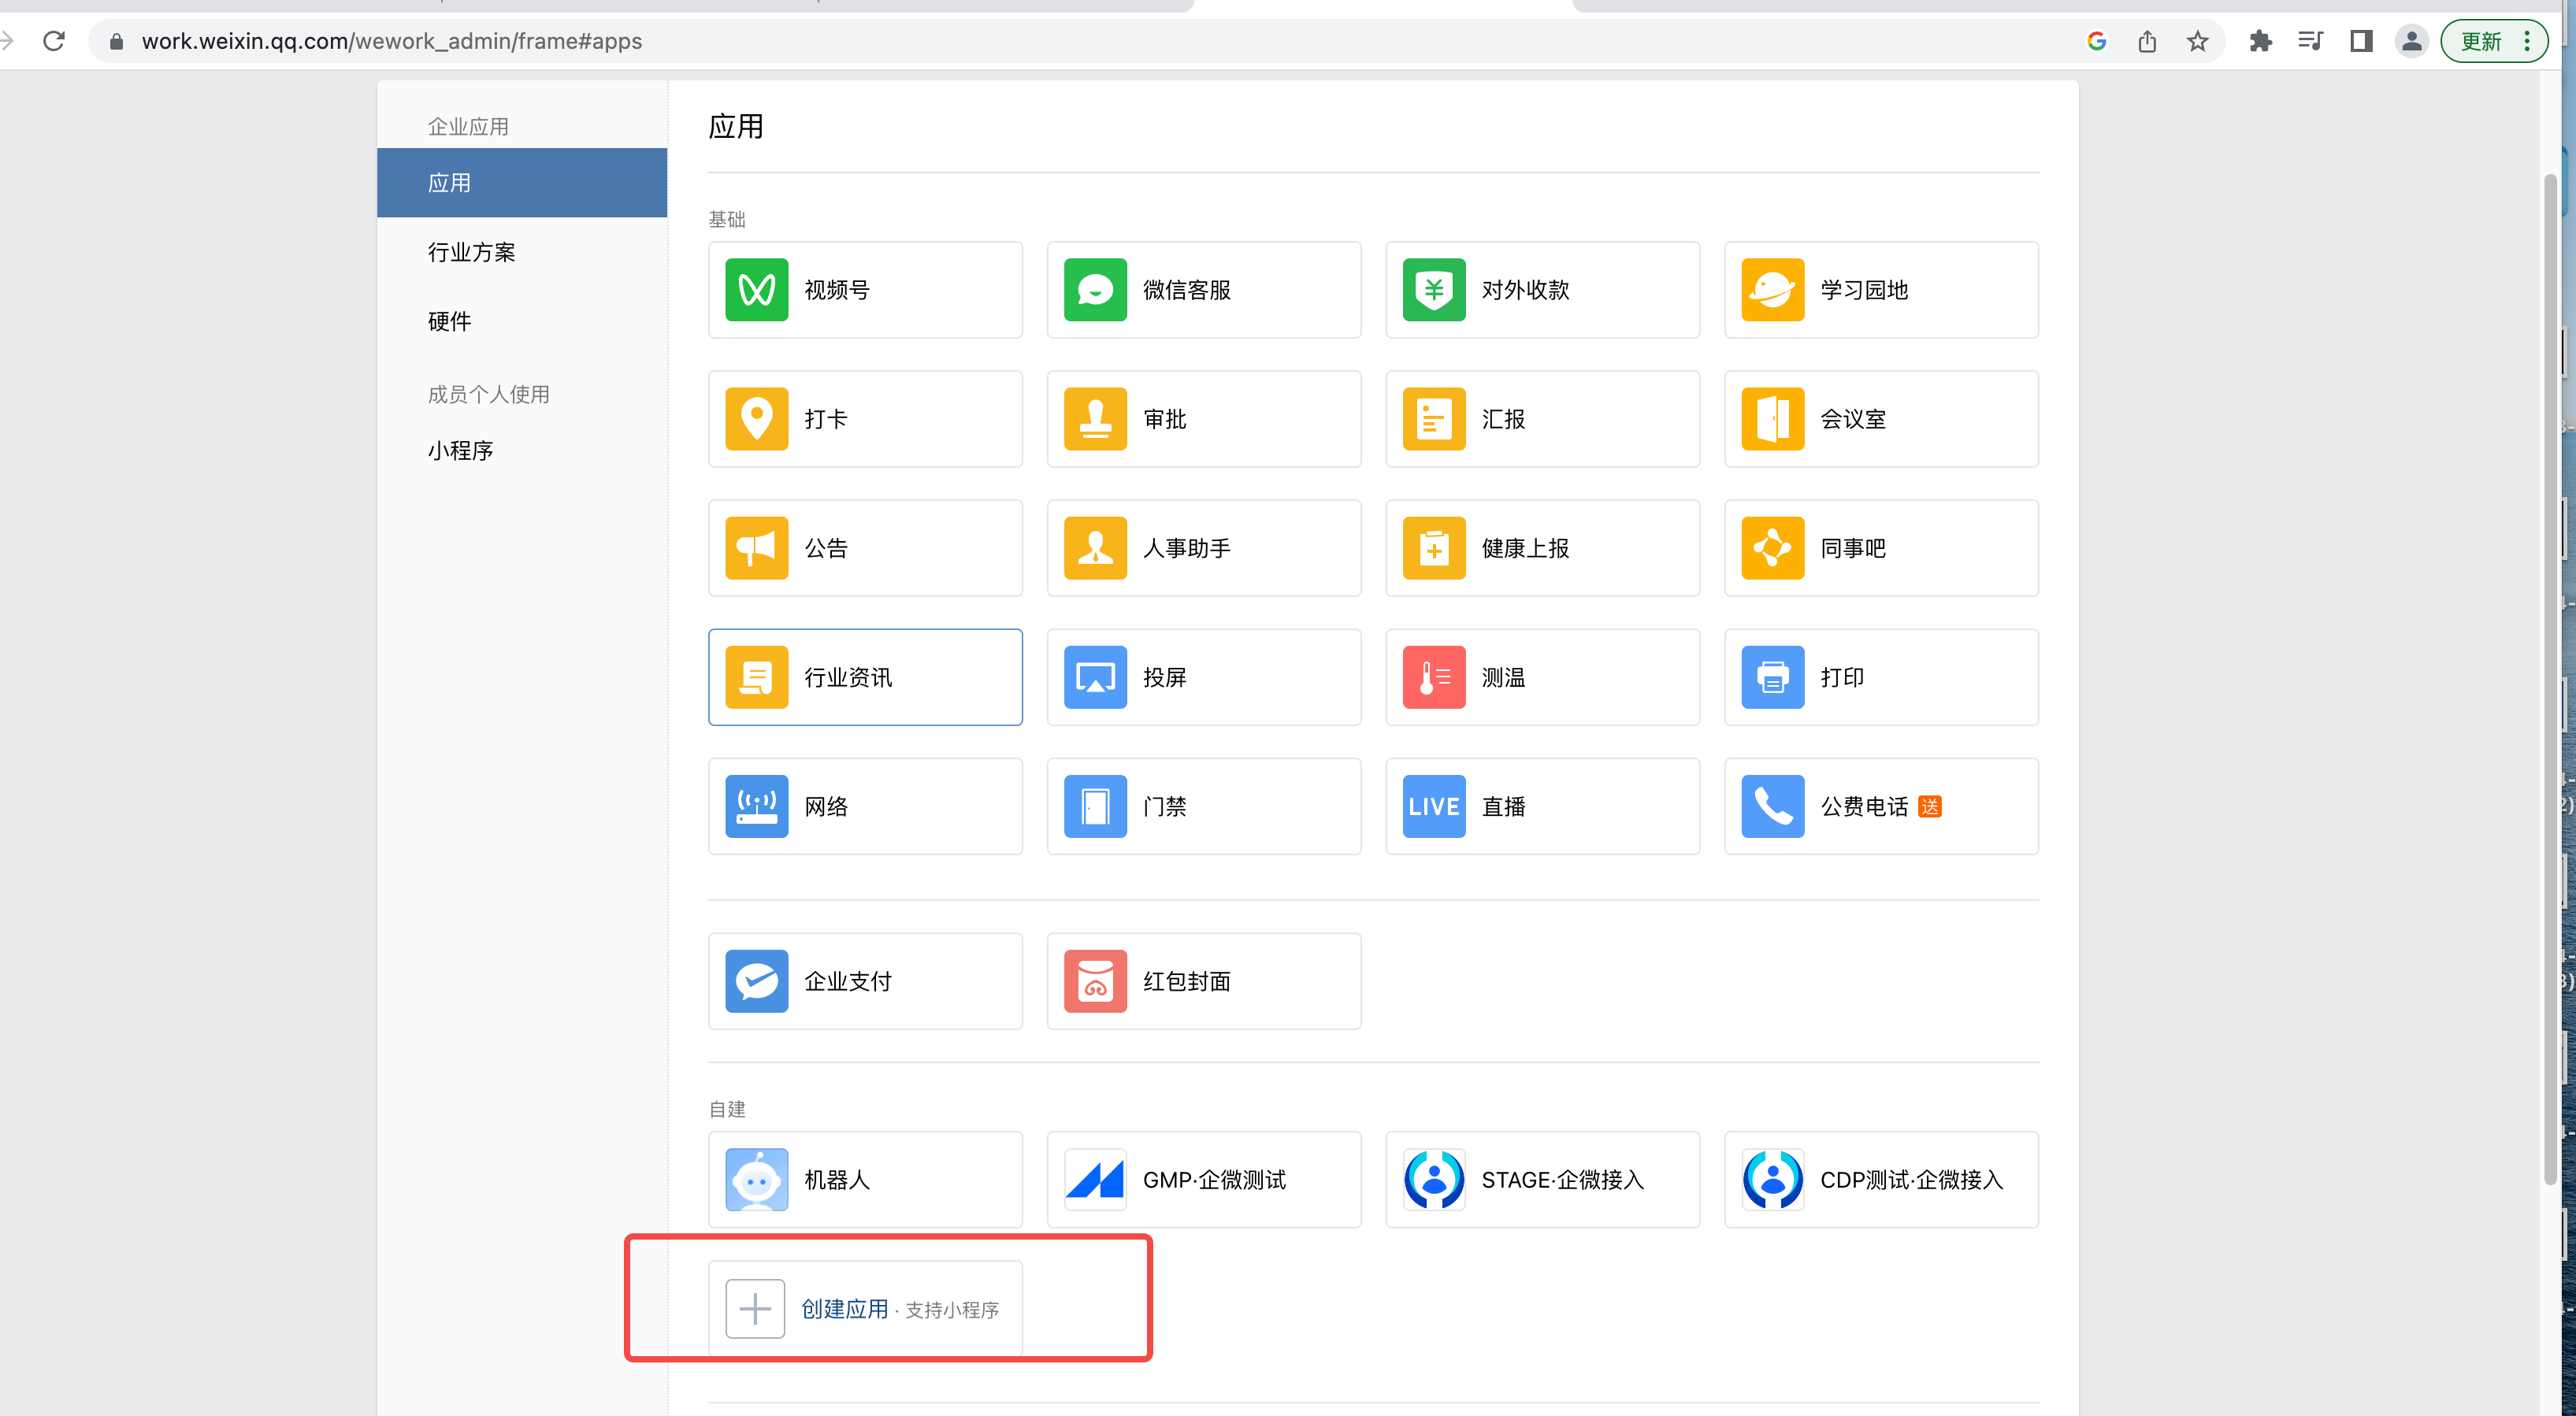Open the 企业支付 payment icon

coord(756,981)
